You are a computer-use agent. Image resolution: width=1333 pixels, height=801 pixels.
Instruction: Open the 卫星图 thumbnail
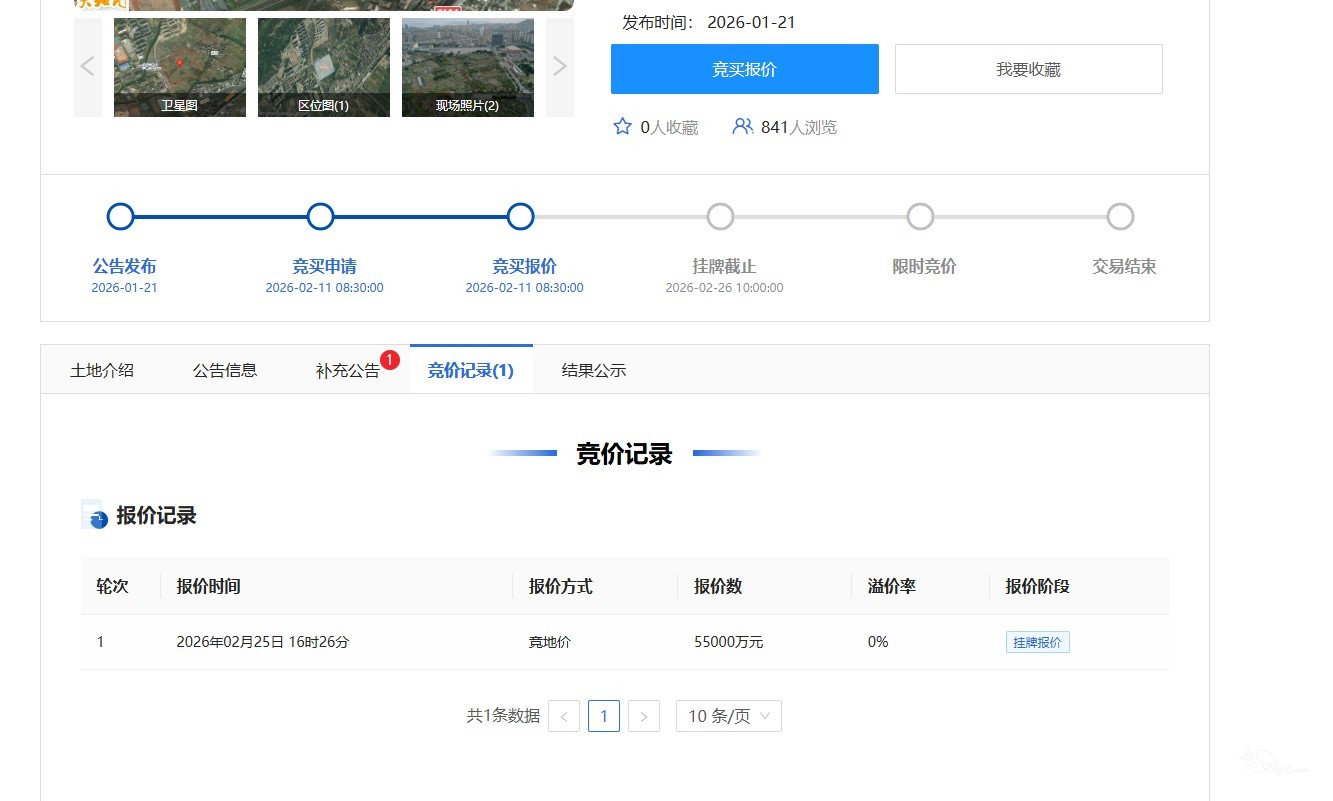(180, 67)
